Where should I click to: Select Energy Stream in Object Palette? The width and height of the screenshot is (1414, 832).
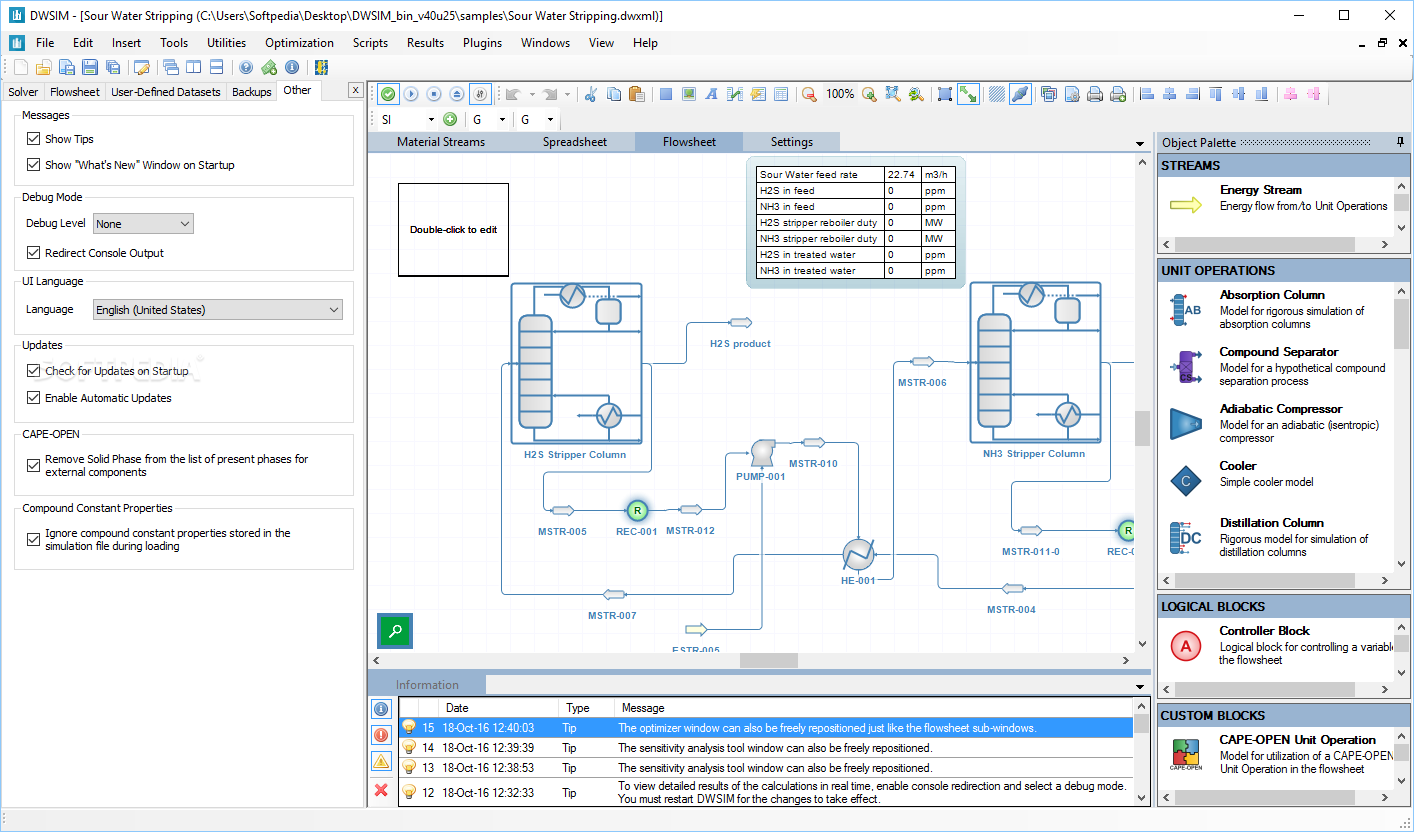1278,205
